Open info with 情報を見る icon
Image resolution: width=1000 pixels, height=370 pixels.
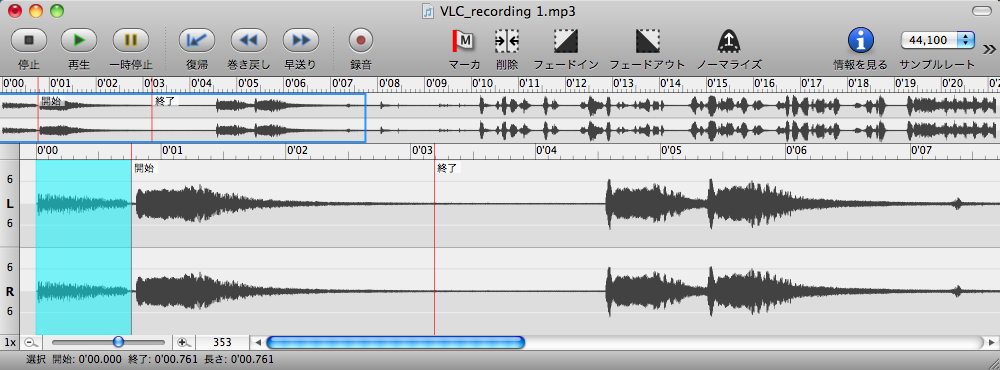coord(860,40)
